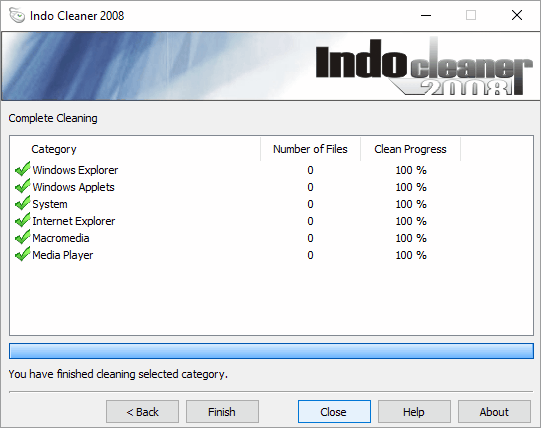Image resolution: width=541 pixels, height=428 pixels.
Task: Click the 100 % value for Media Player
Action: tap(411, 255)
